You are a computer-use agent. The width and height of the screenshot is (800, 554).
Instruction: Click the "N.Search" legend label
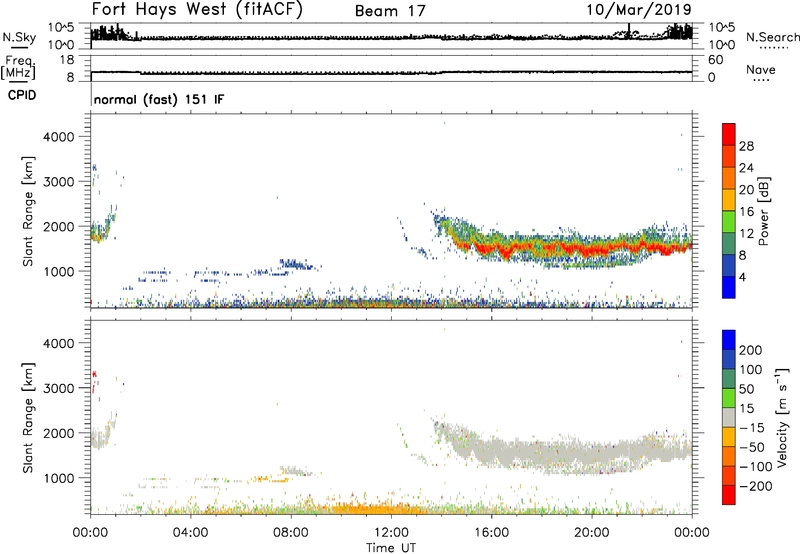772,37
